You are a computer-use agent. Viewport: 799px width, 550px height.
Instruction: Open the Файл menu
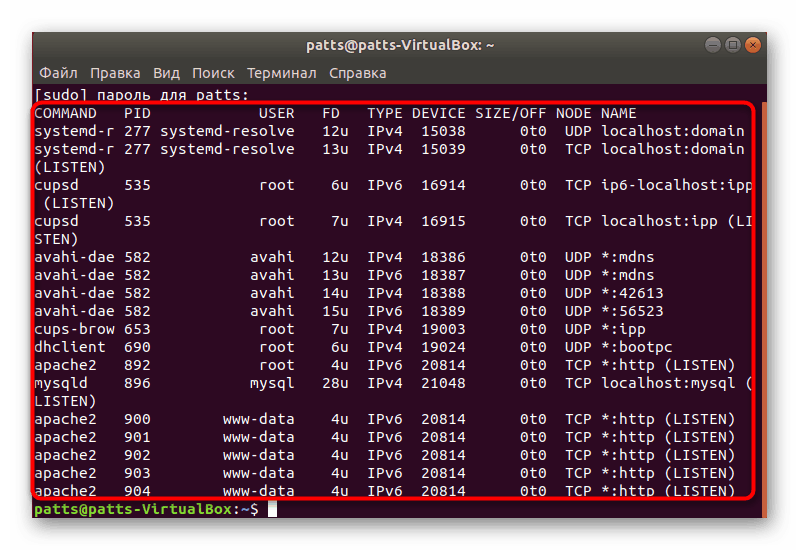(59, 73)
